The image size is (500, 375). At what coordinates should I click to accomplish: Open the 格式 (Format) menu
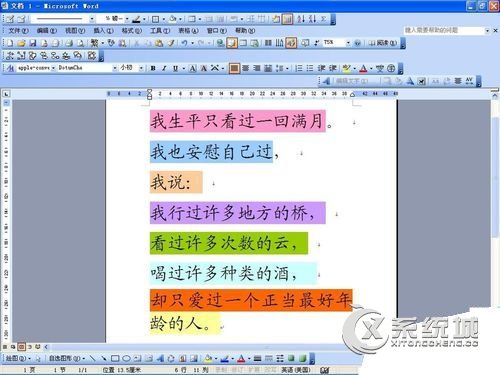(131, 31)
